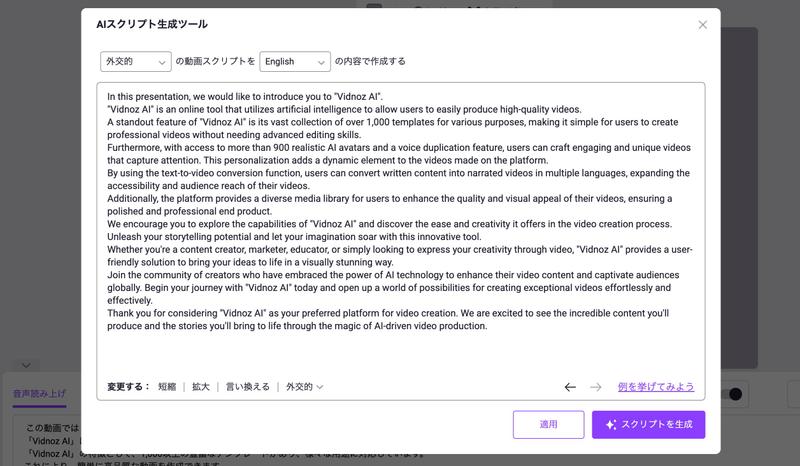
Task: Click 言い換える to rephrase the script
Action: (x=247, y=387)
